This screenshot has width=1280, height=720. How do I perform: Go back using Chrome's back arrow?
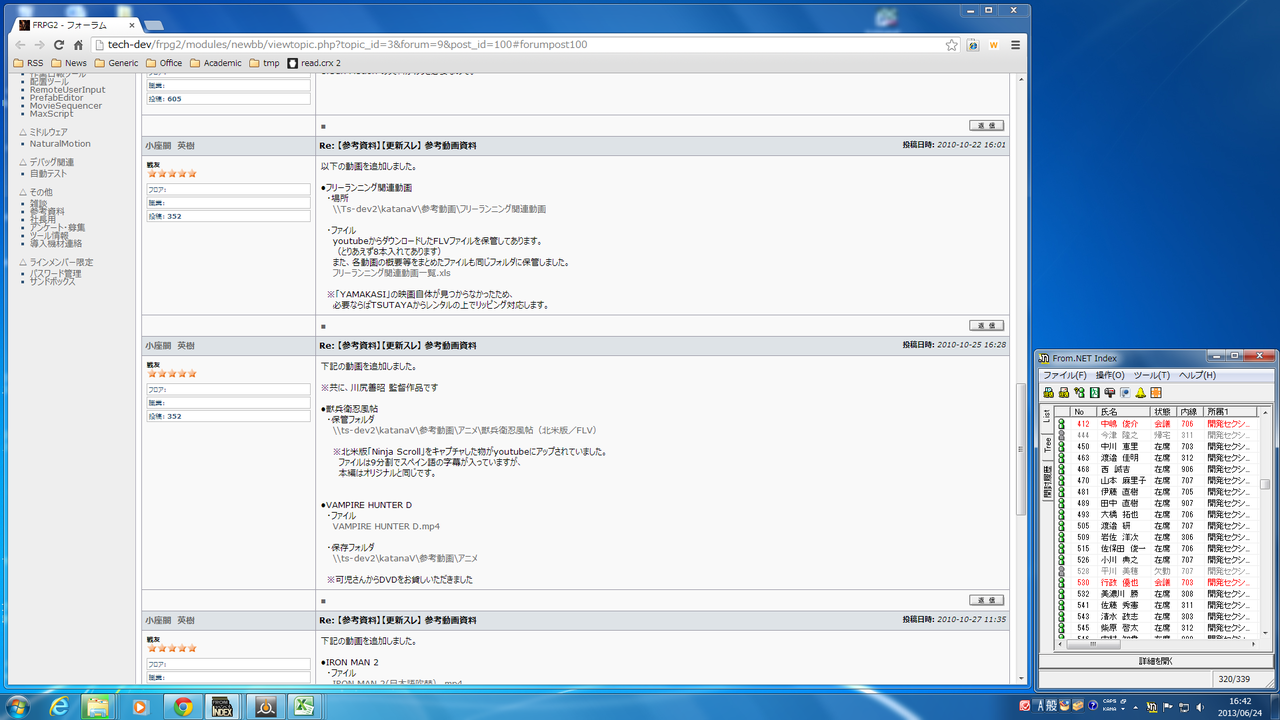[x=21, y=45]
